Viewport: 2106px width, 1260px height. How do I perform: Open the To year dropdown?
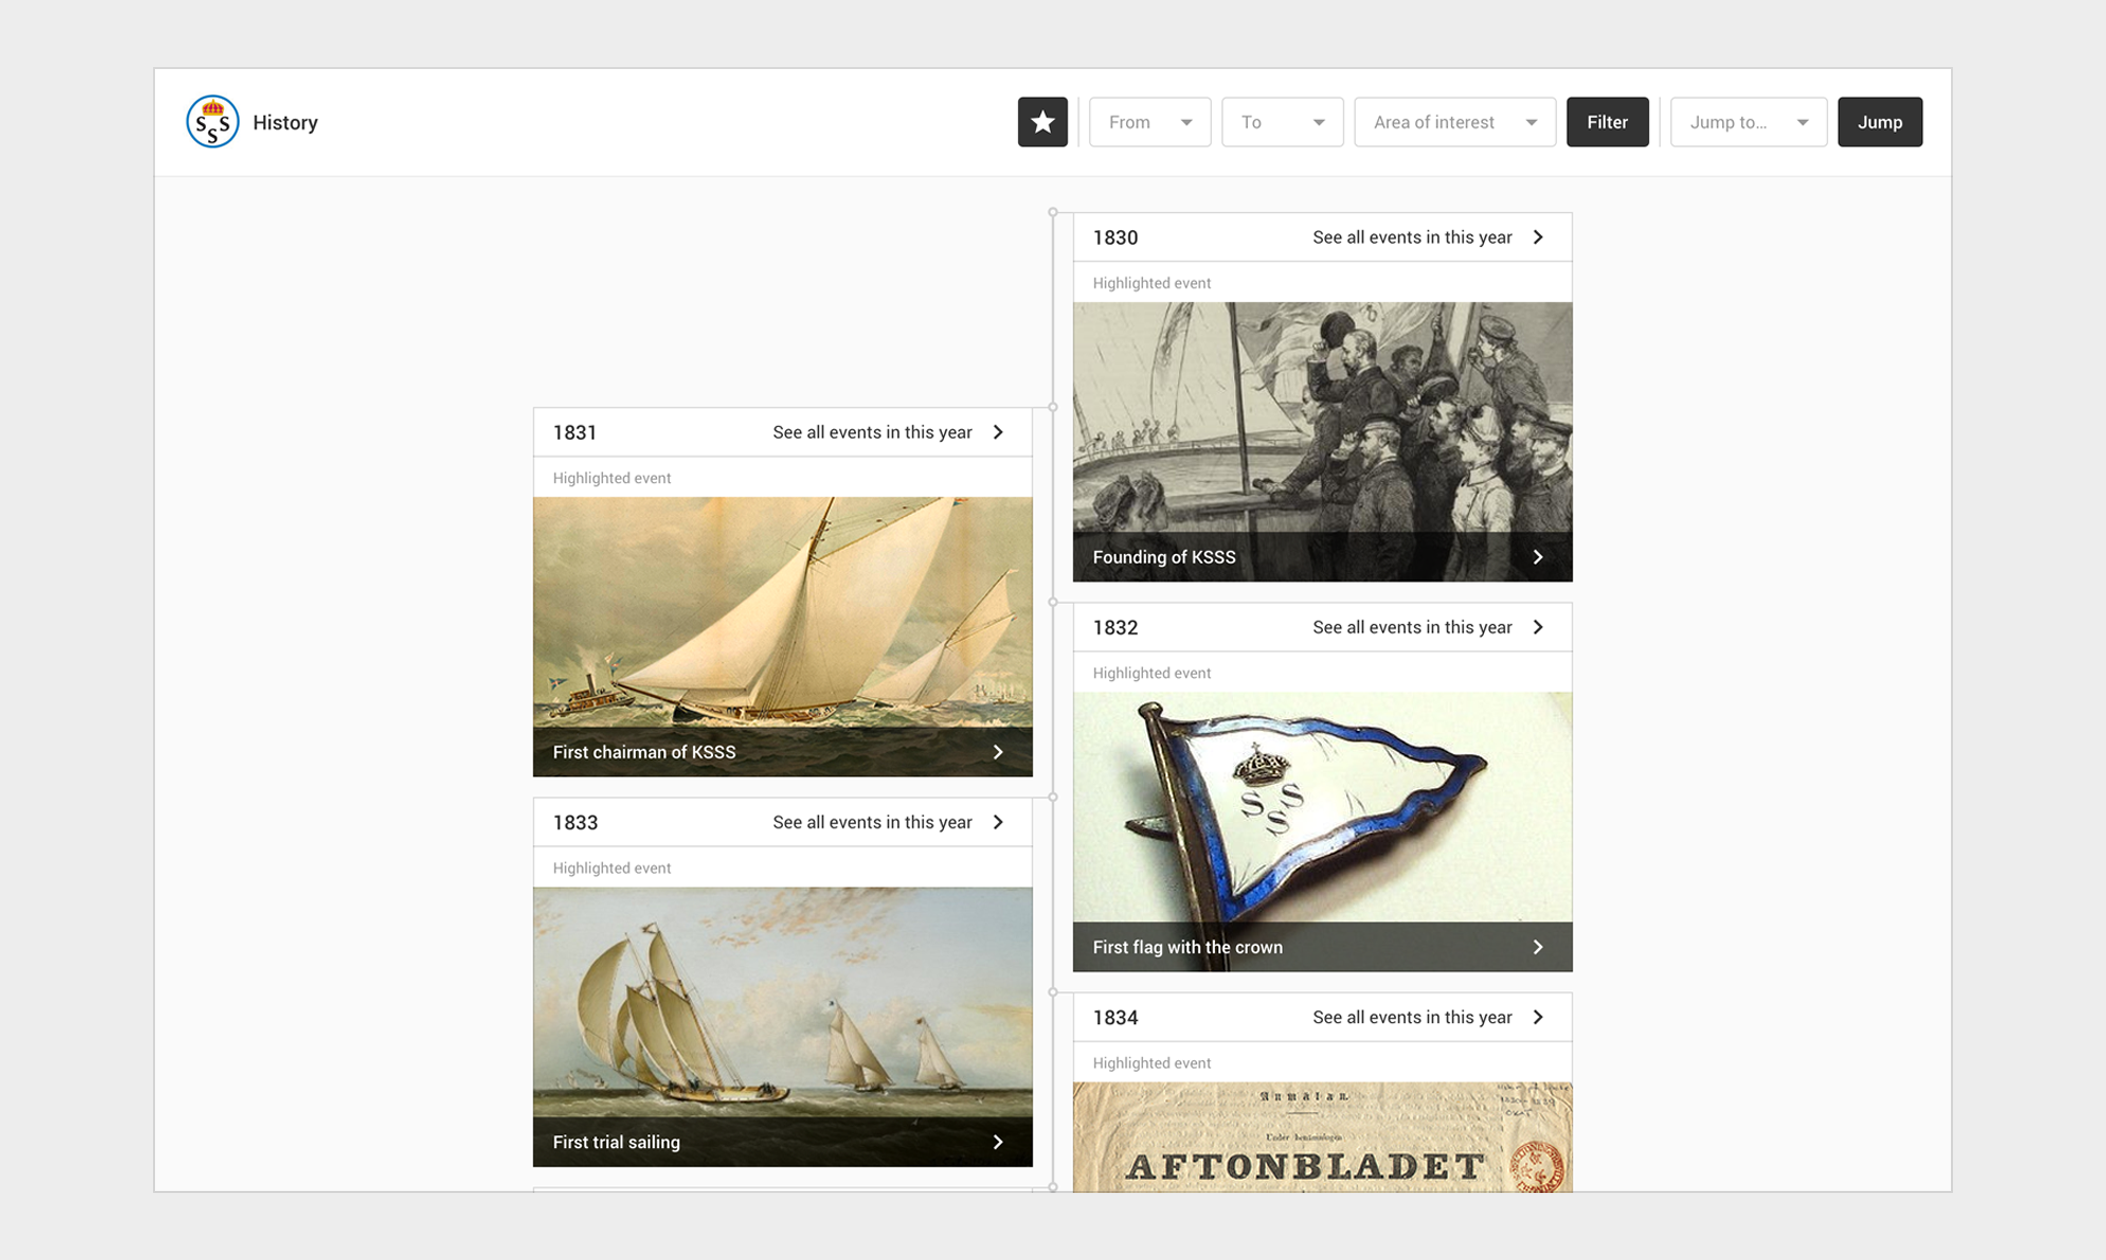[1282, 122]
